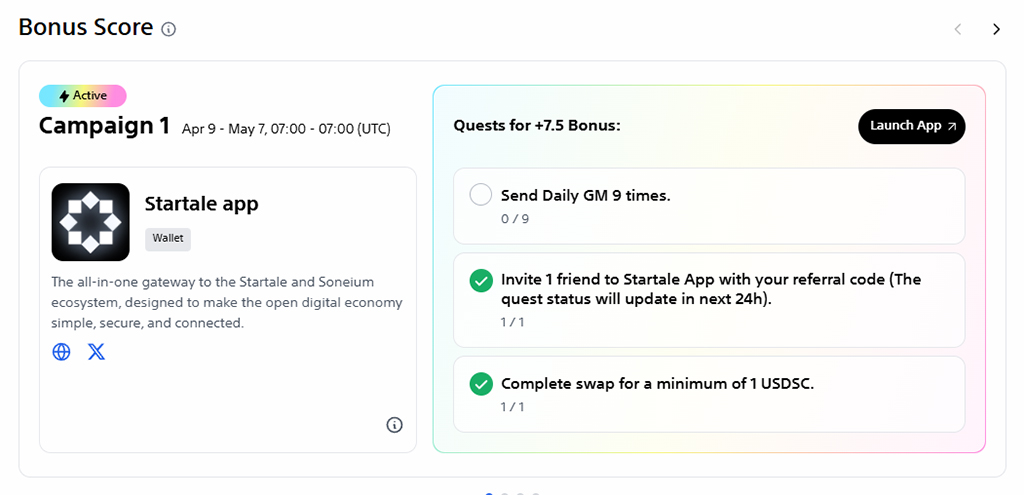Click the info icon in Startale app card
This screenshot has width=1024, height=495.
394,425
